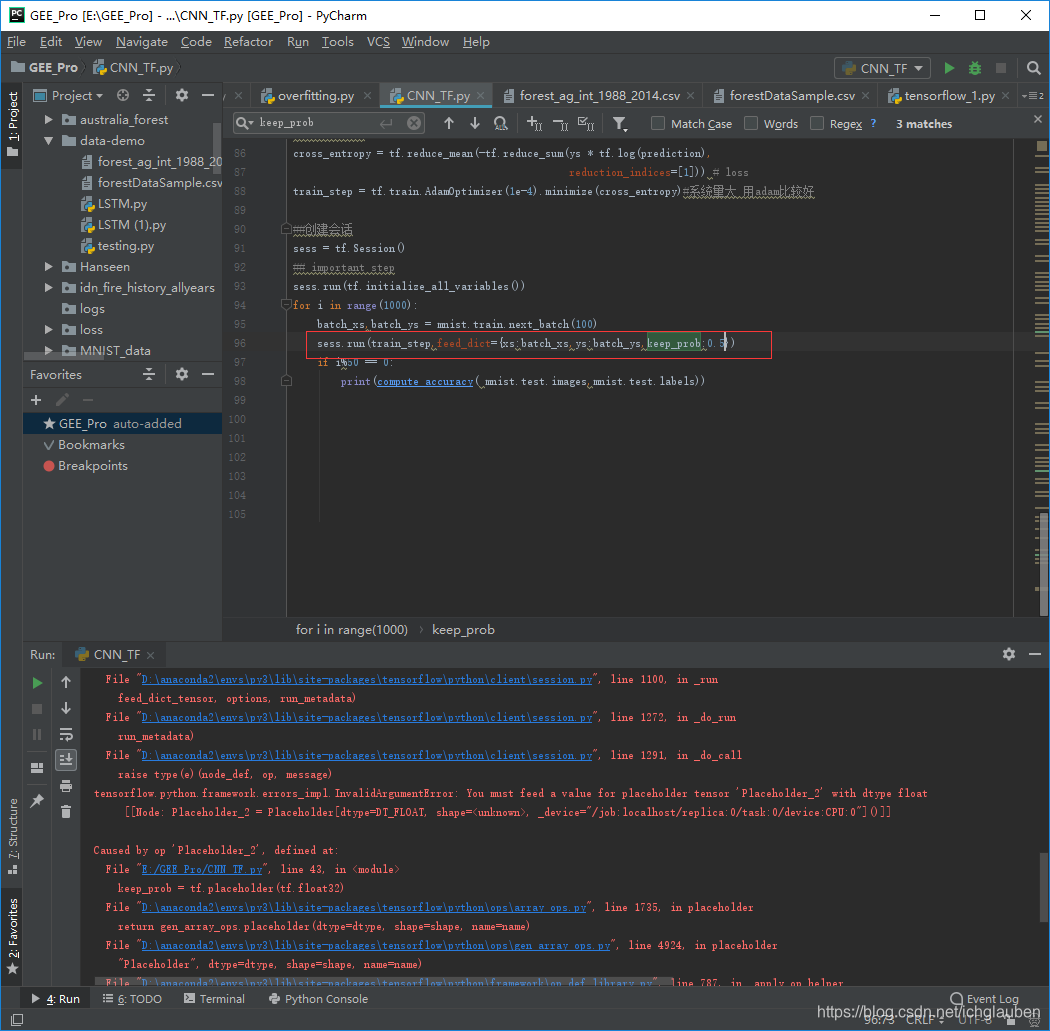The width and height of the screenshot is (1050, 1031).
Task: Switch to tensorflow_1.py tab
Action: click(948, 96)
